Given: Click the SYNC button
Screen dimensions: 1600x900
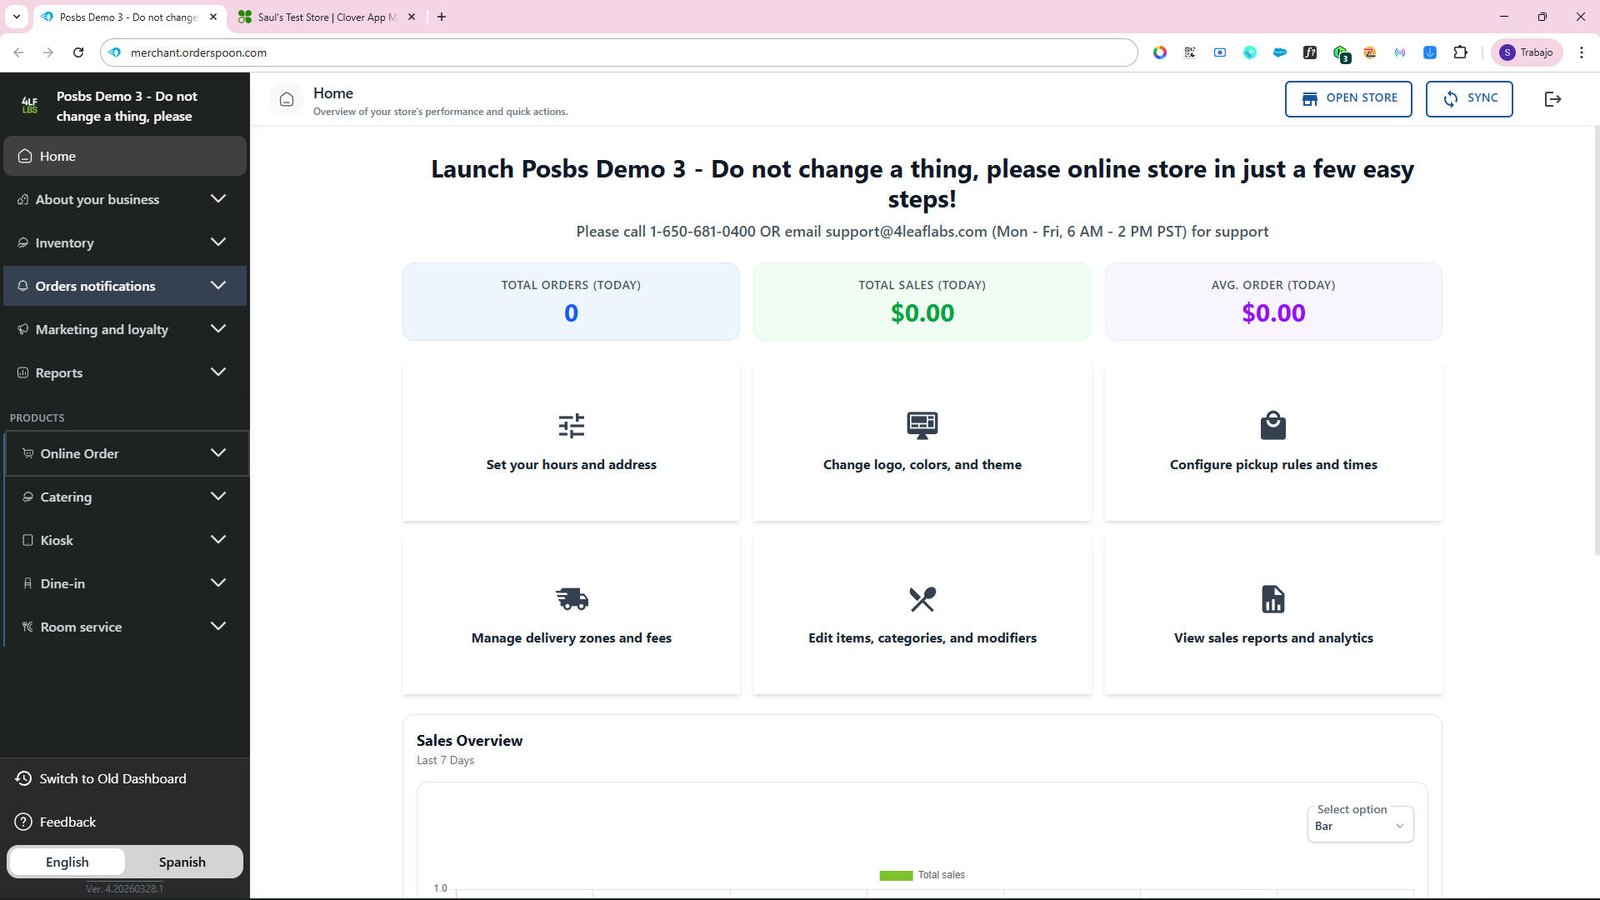Looking at the screenshot, I should click(x=1469, y=99).
